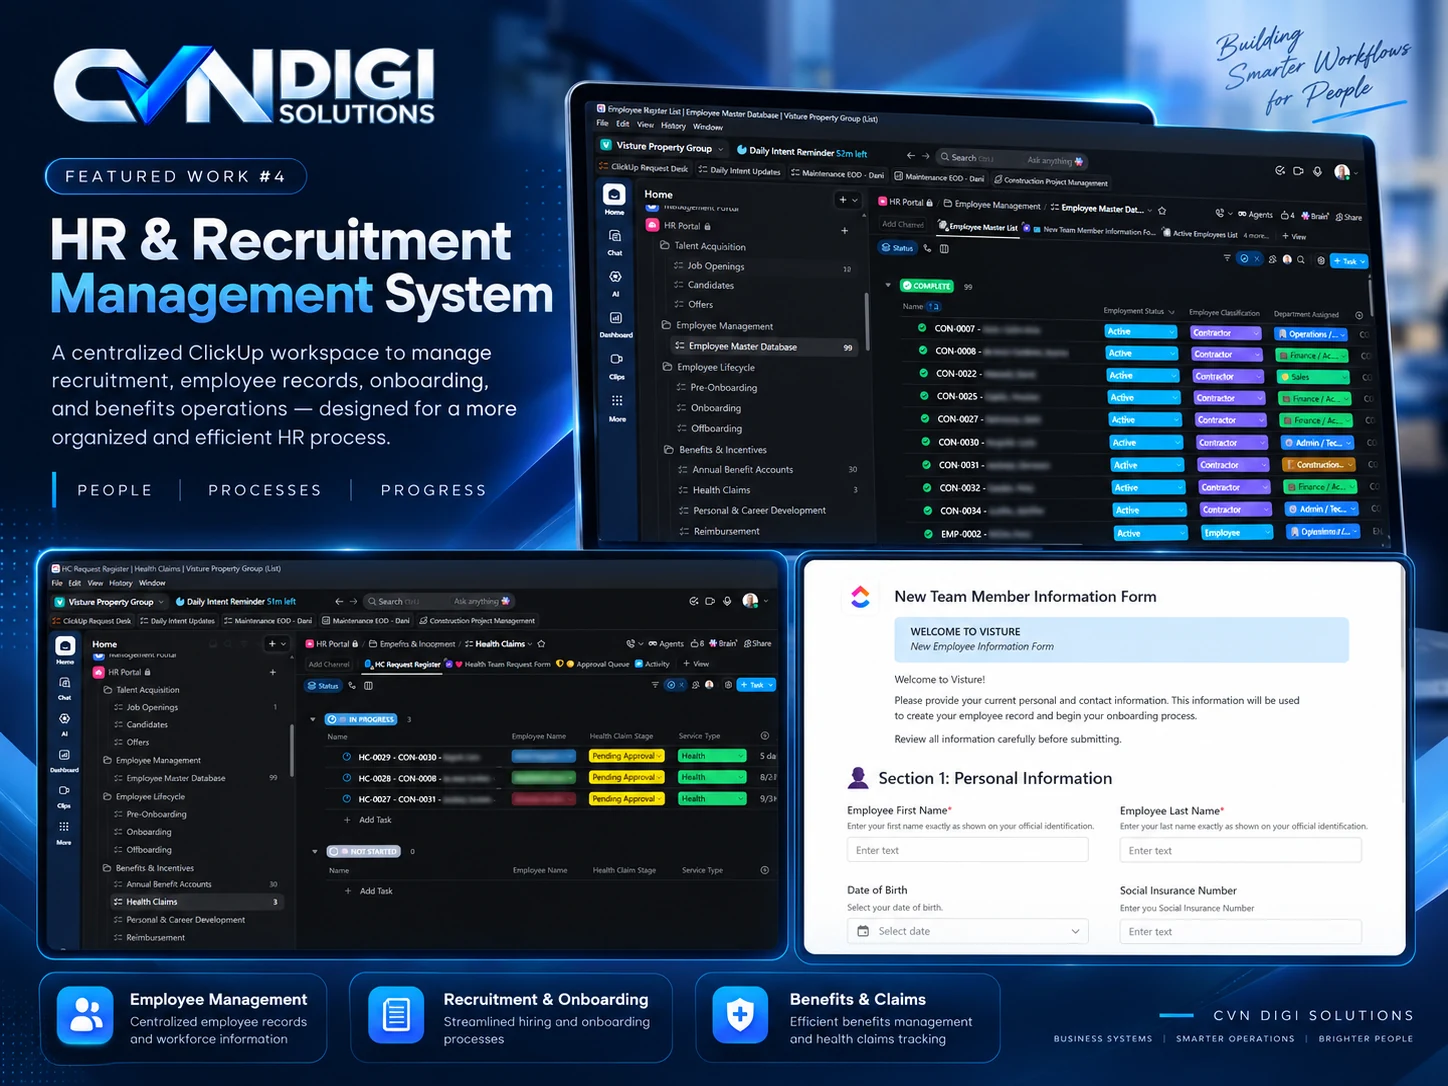Open Employment Status dropdown for CON-0008
1448x1086 pixels.
[x=1142, y=353]
